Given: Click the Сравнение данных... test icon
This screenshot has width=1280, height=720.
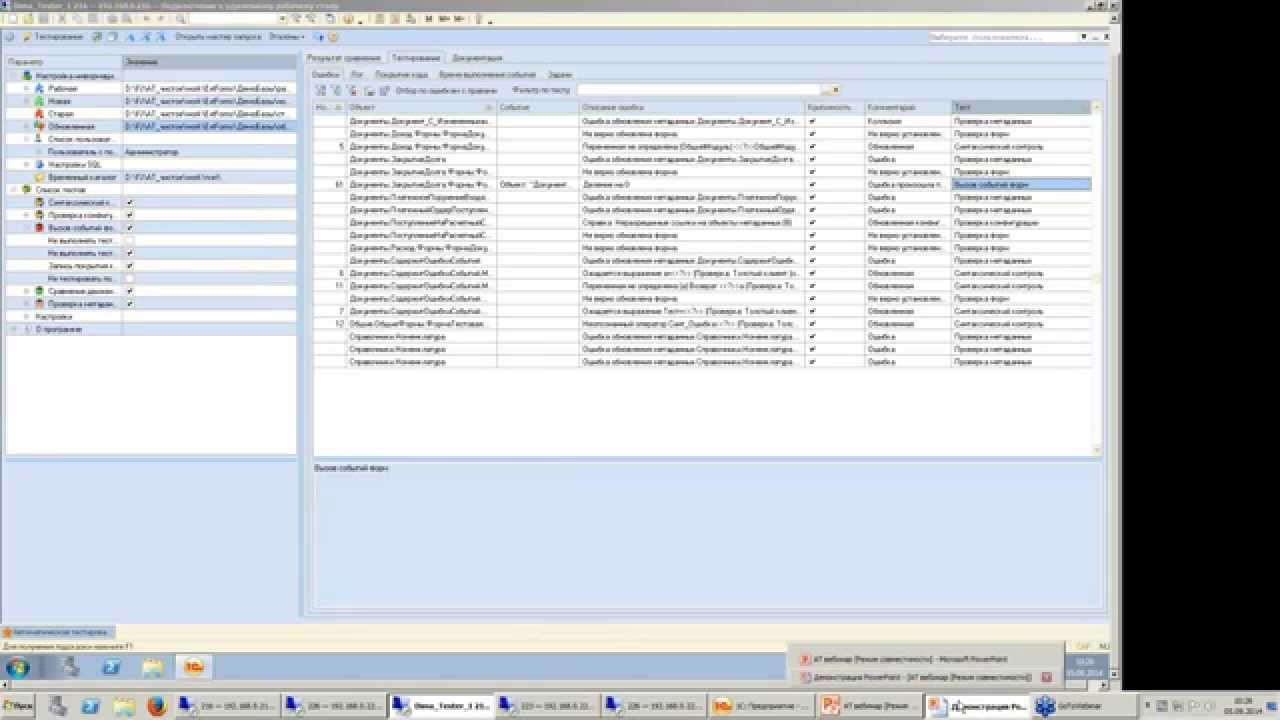Looking at the screenshot, I should pyautogui.click(x=39, y=291).
